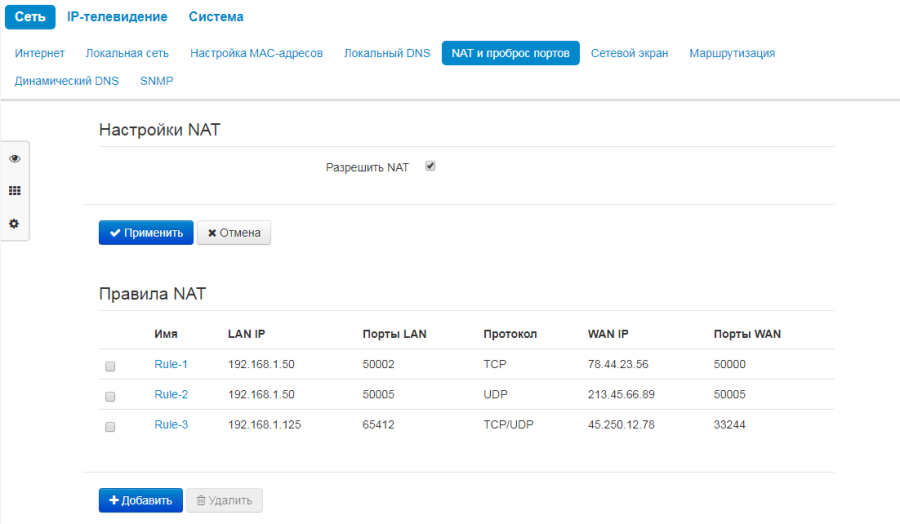The image size is (900, 524).
Task: Click the eye icon in left sidebar
Action: point(14,159)
